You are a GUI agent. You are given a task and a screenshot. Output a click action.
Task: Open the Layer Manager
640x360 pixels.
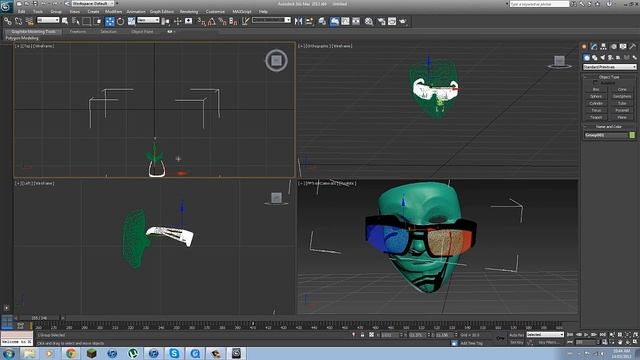point(322,21)
